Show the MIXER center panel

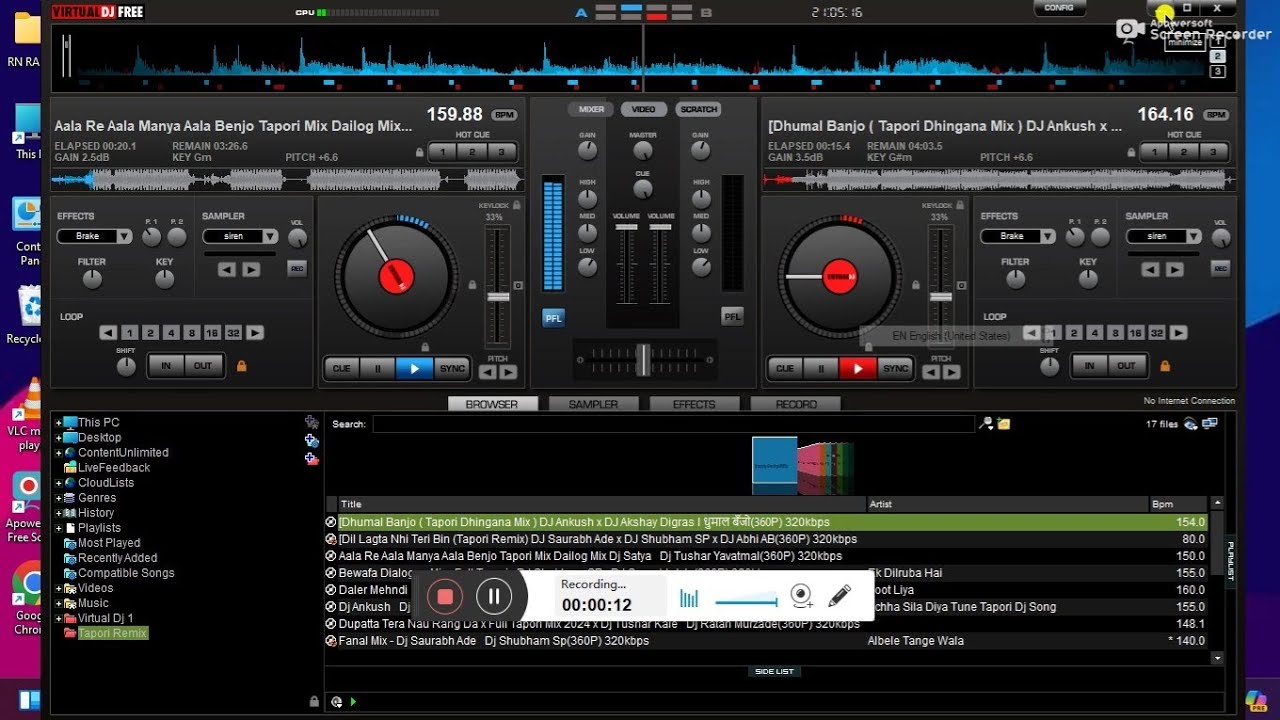[x=591, y=109]
